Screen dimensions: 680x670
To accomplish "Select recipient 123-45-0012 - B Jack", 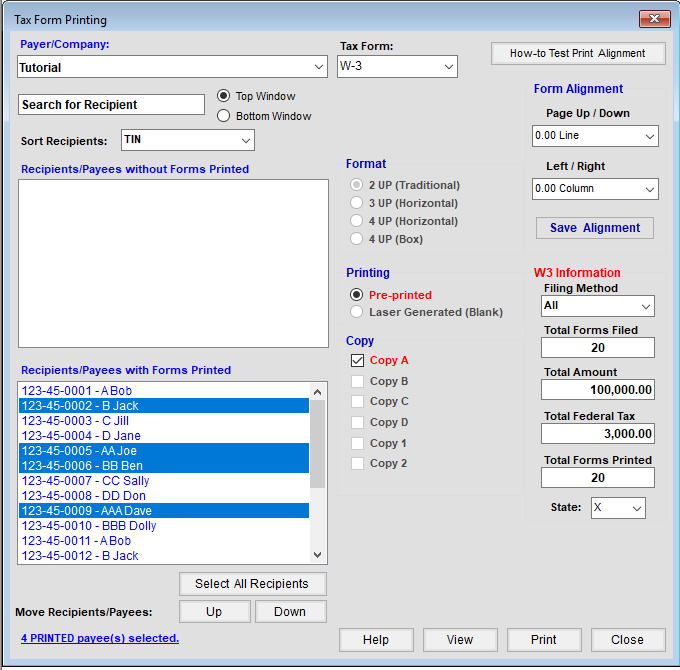I will [164, 555].
